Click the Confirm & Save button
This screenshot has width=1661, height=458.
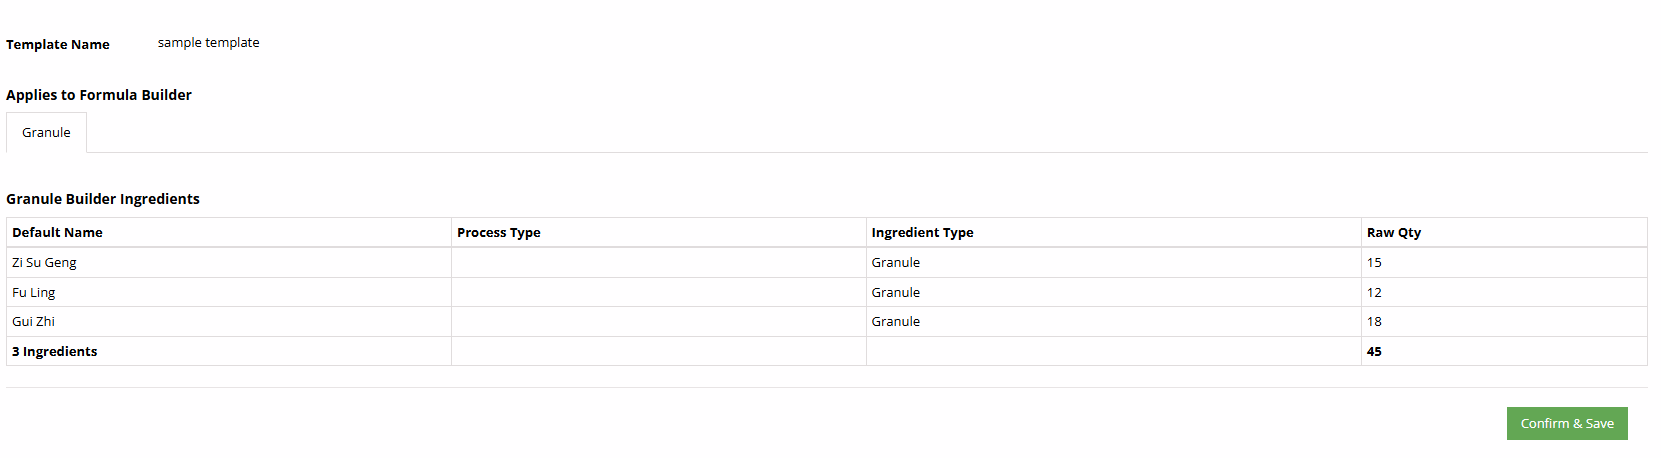tap(1566, 423)
